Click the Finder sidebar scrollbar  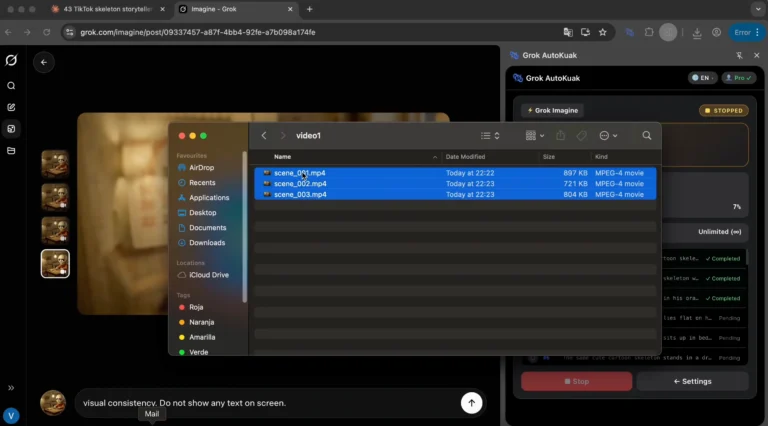click(244, 227)
